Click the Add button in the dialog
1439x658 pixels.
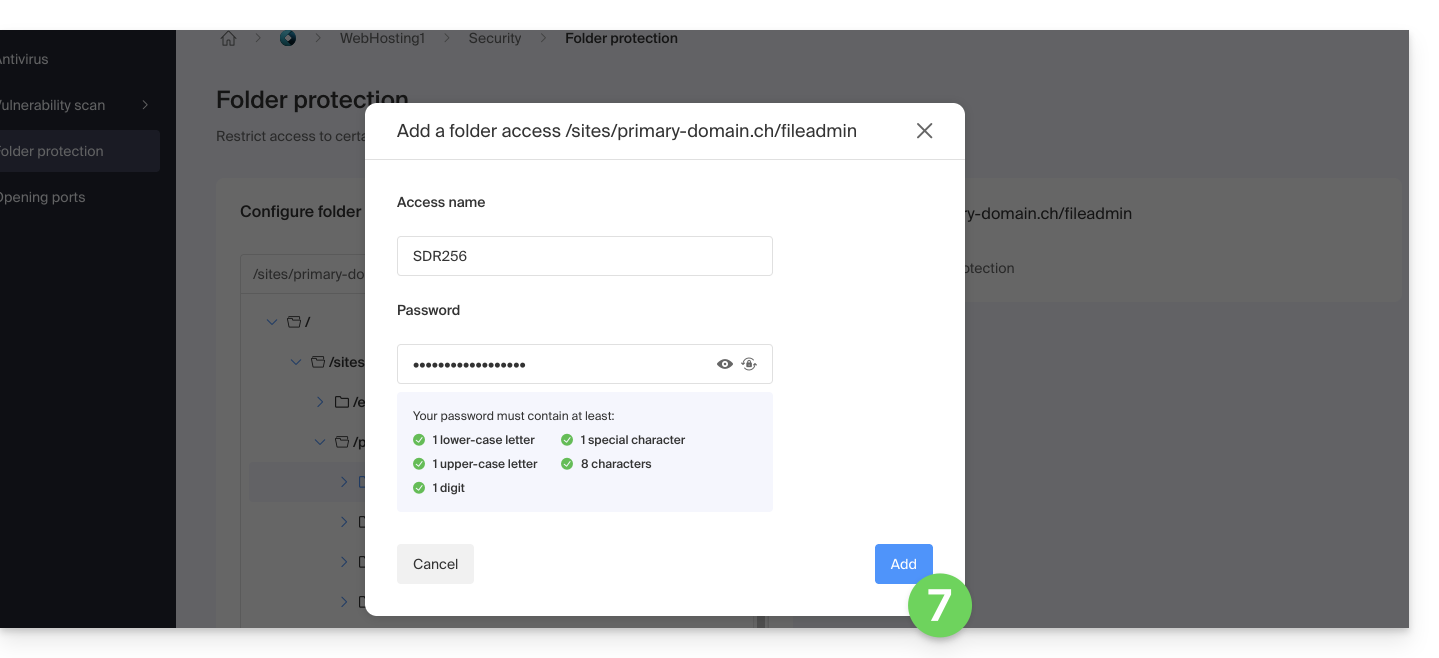point(903,564)
